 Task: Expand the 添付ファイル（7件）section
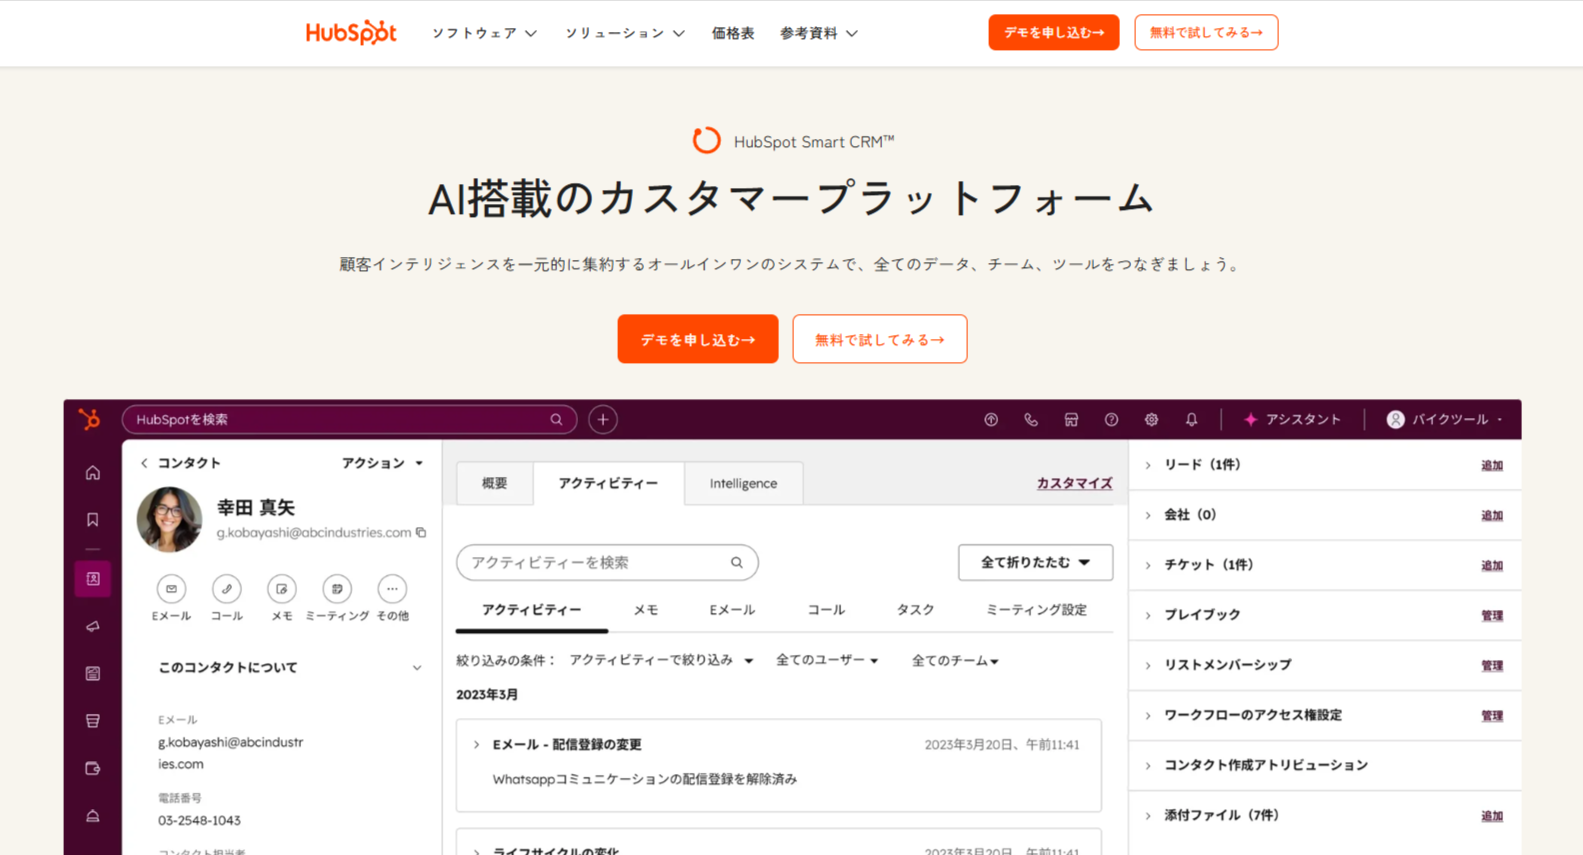(1148, 815)
